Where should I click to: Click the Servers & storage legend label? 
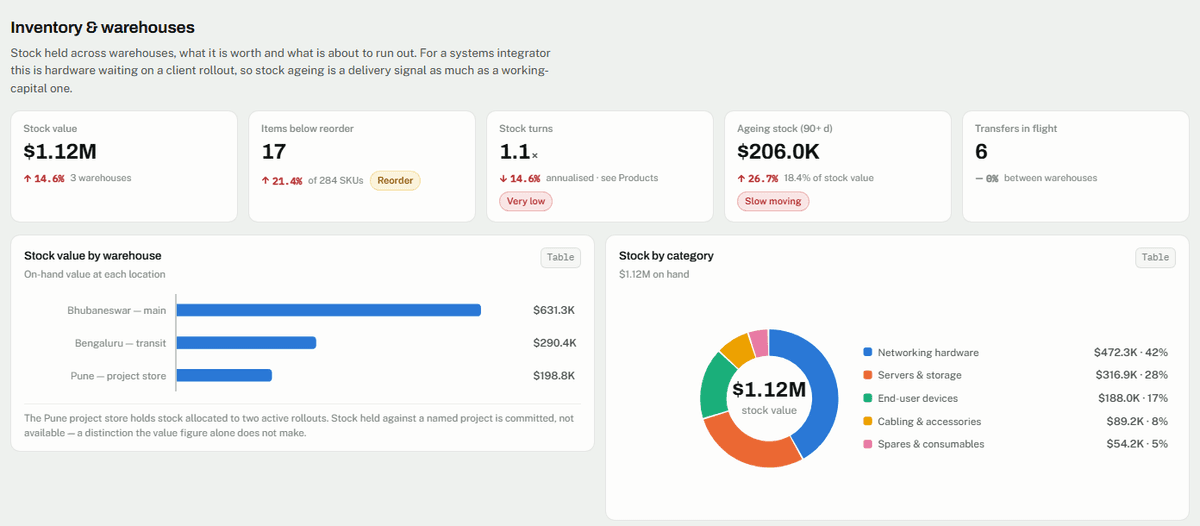click(920, 375)
